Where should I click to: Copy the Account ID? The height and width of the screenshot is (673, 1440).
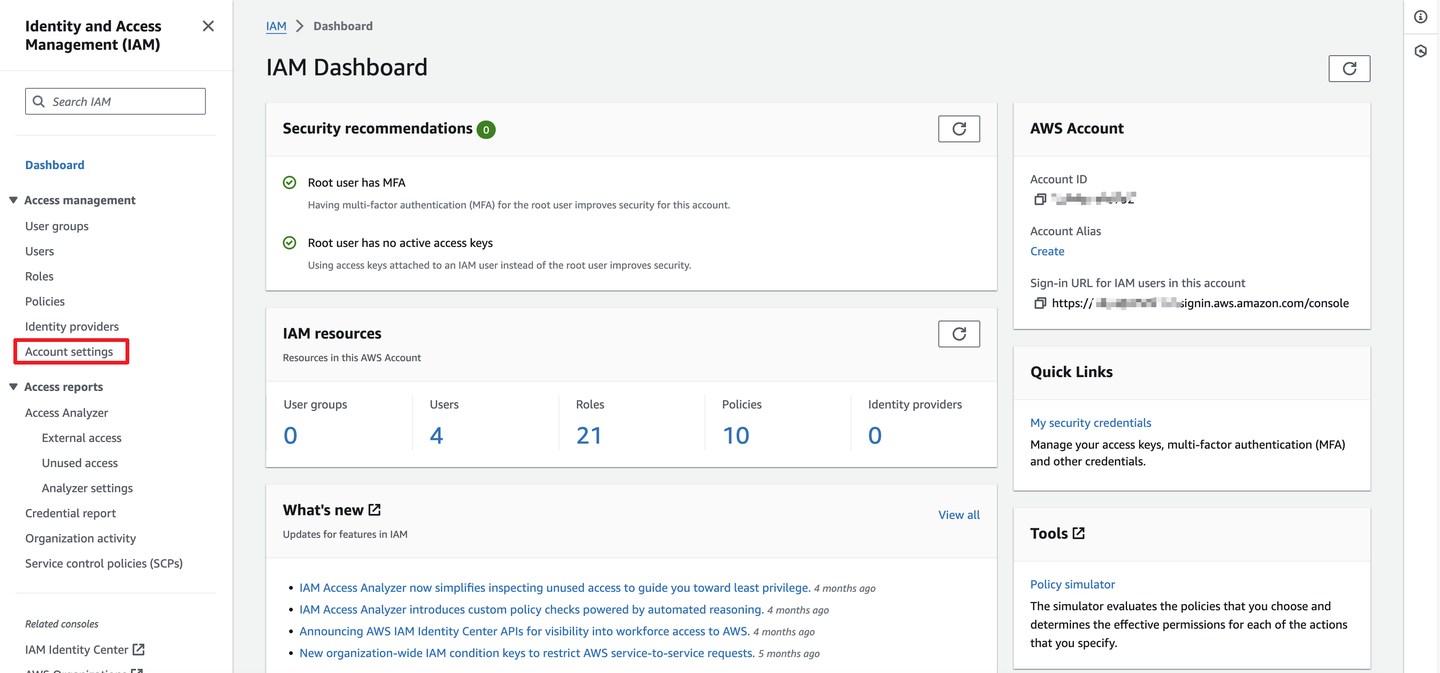click(x=1040, y=199)
